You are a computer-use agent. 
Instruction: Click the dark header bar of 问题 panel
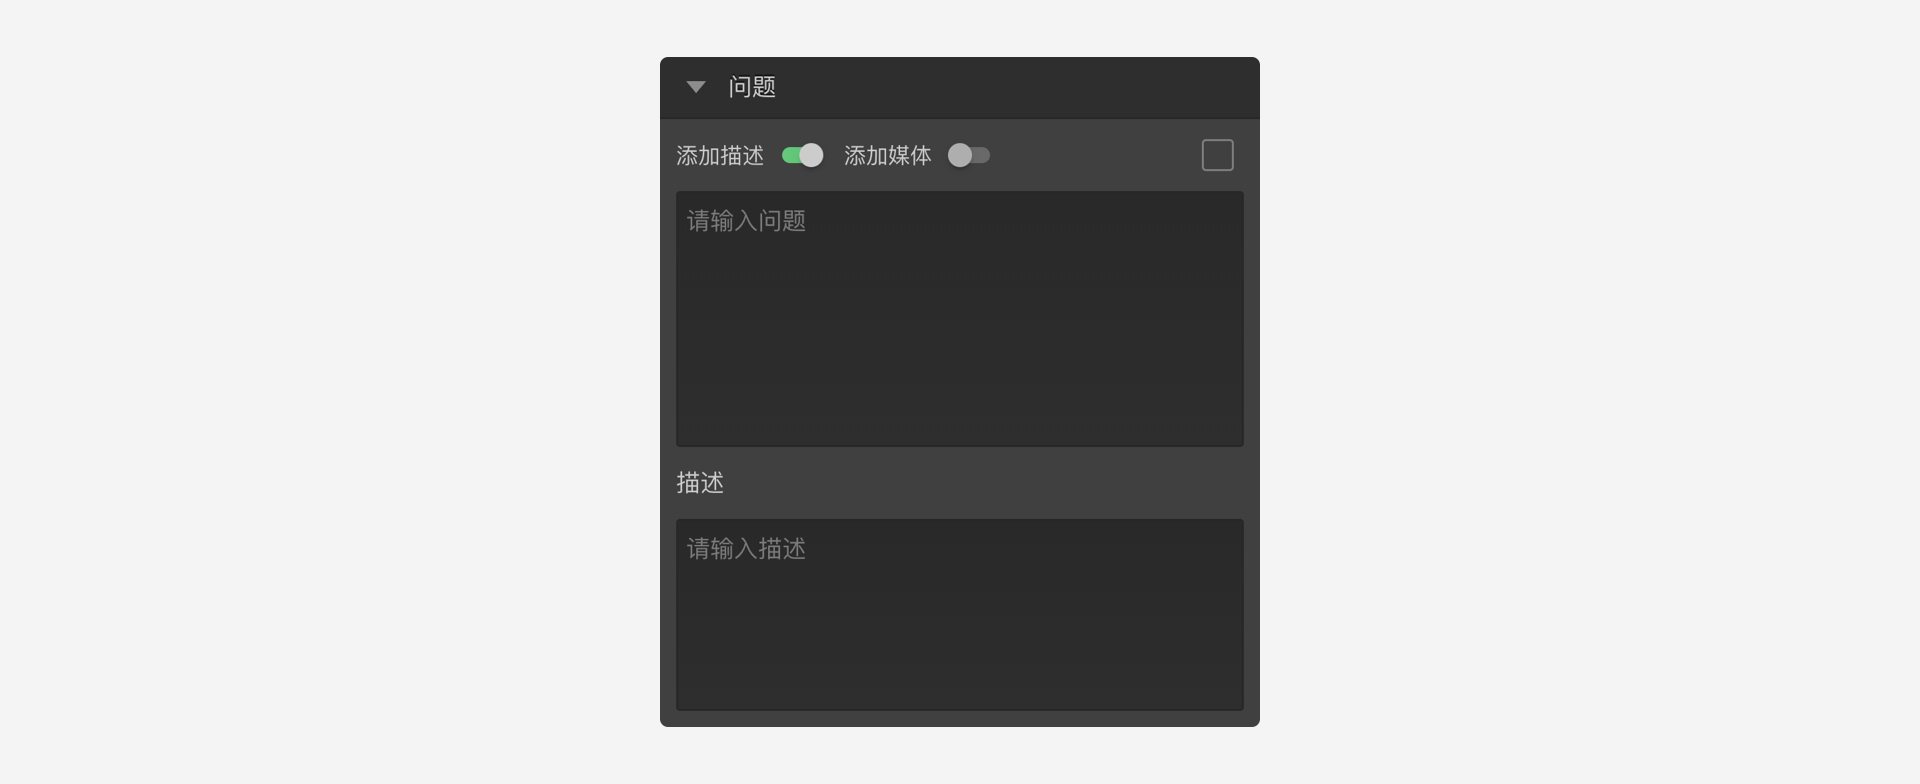coord(960,88)
